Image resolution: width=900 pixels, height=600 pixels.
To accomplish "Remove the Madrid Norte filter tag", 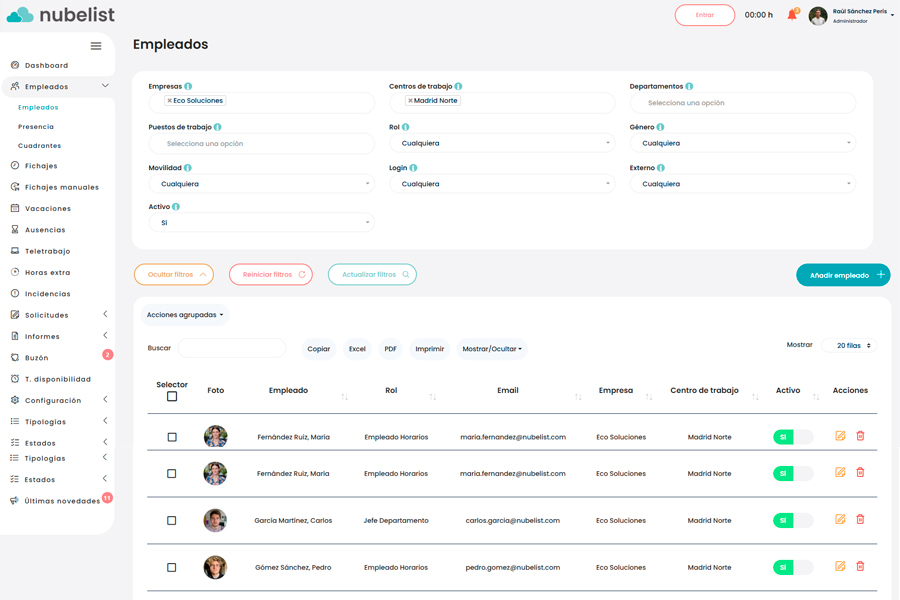I will 410,101.
